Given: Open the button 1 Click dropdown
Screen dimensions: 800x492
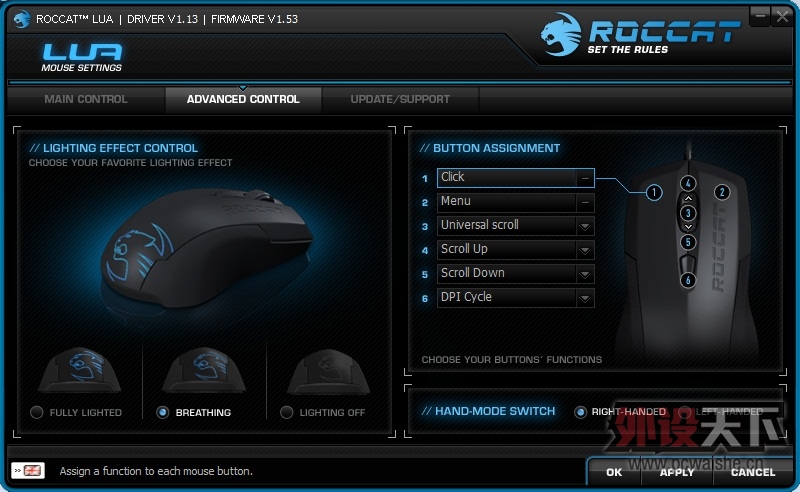Looking at the screenshot, I should click(516, 178).
